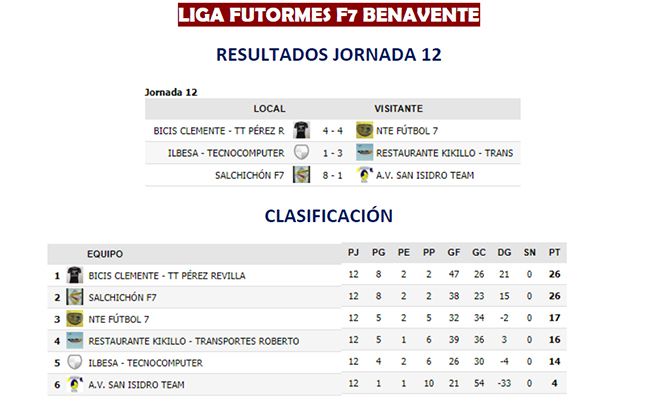The image size is (670, 410).
Task: Click Restaurante Kikillo - Transportes Roberto team name
Action: pos(193,341)
